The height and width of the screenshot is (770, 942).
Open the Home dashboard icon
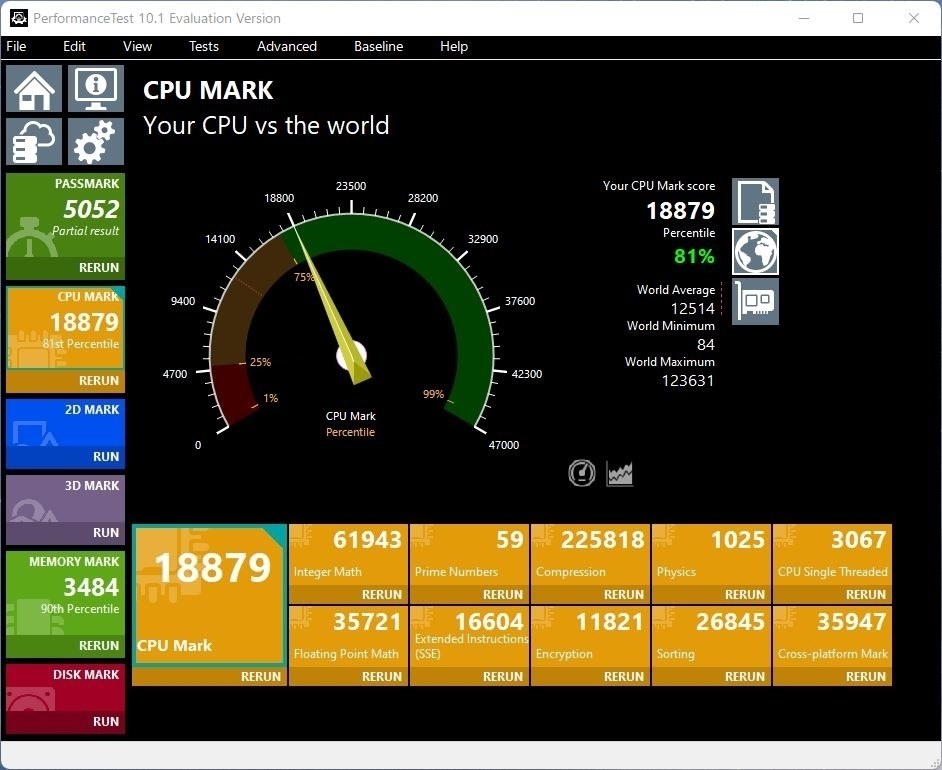34,89
